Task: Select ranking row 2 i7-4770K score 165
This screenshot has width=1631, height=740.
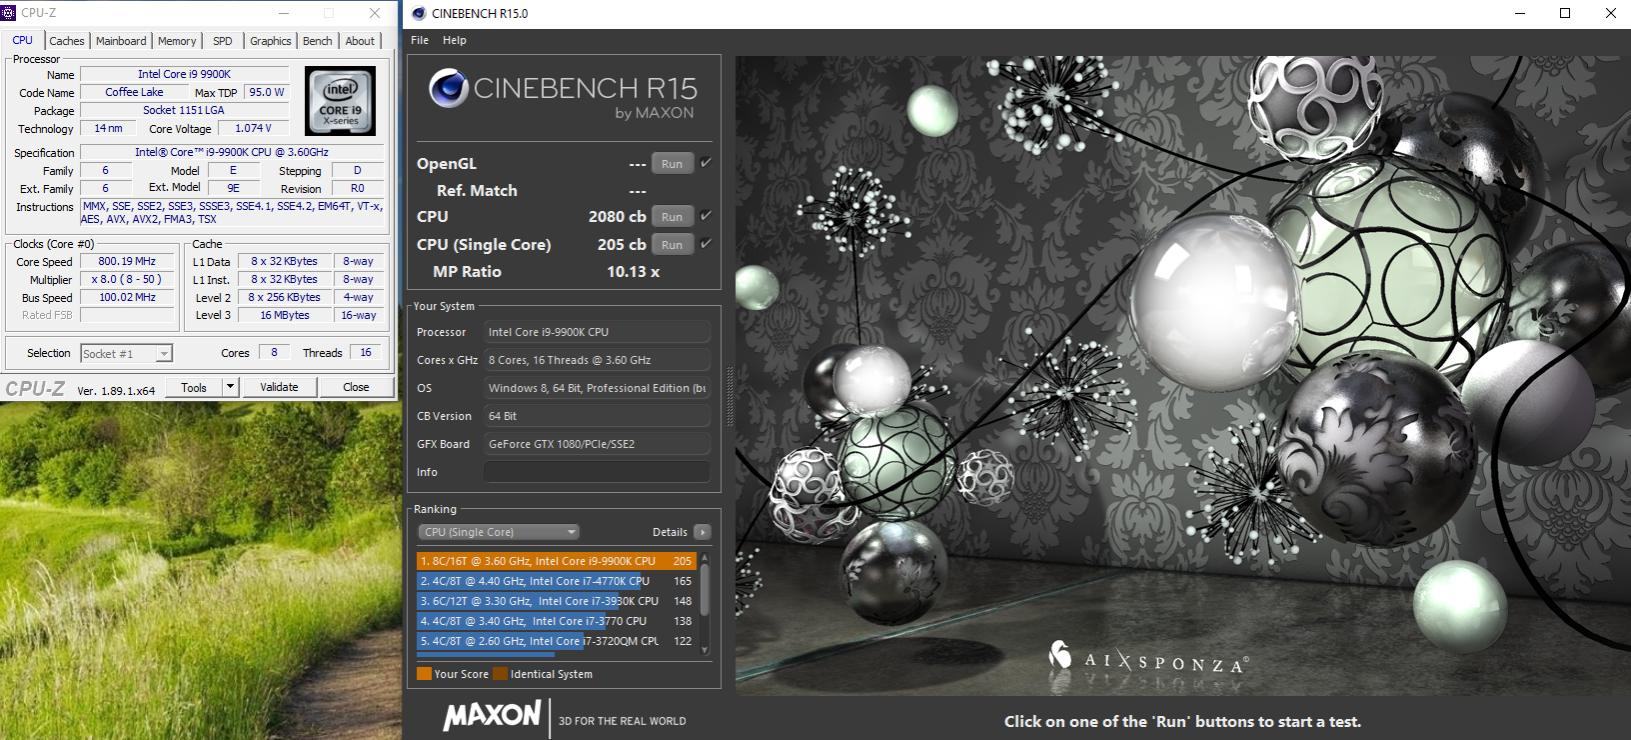Action: tap(557, 581)
